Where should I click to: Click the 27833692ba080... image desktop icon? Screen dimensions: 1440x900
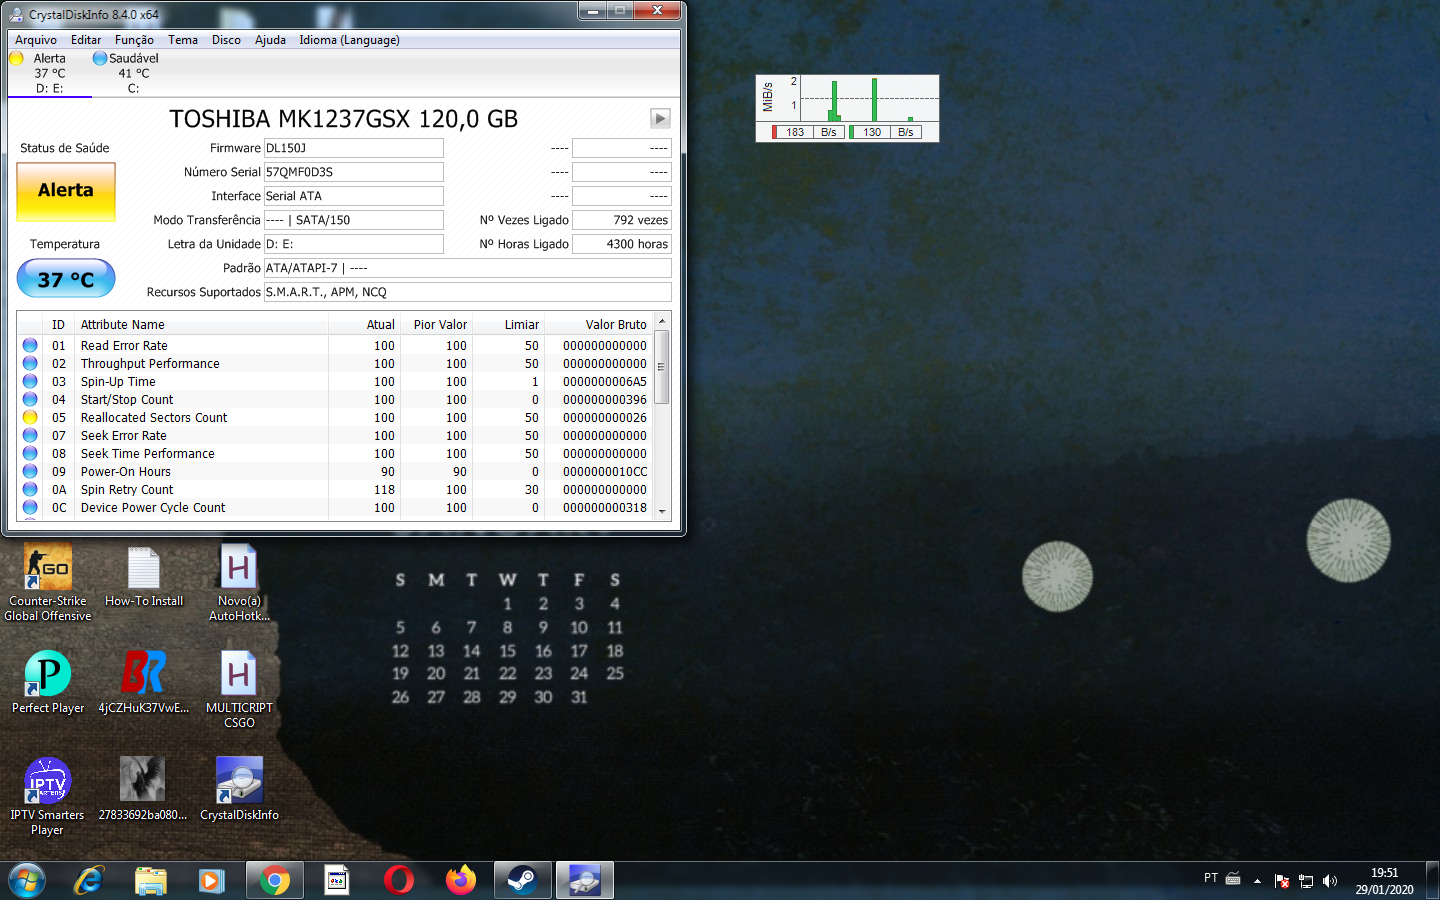[143, 789]
